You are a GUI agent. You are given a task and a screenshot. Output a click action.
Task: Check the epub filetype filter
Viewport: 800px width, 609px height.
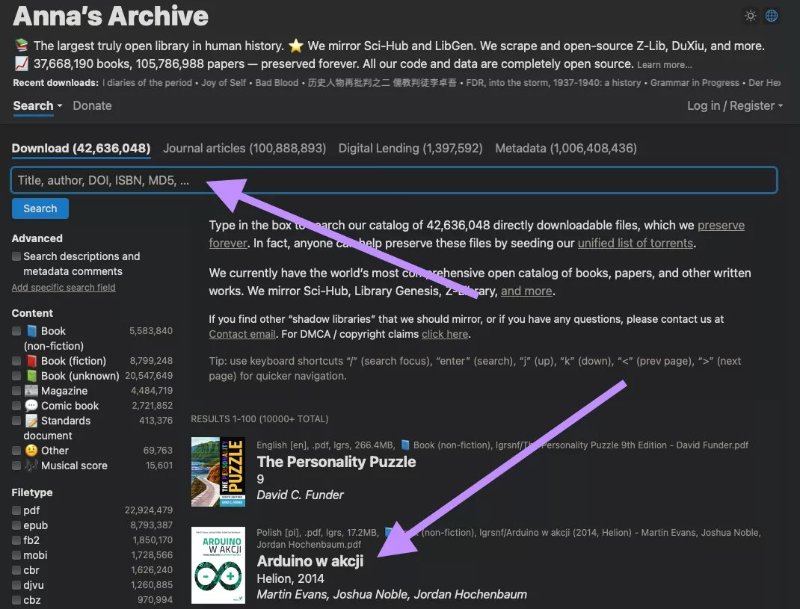point(16,525)
